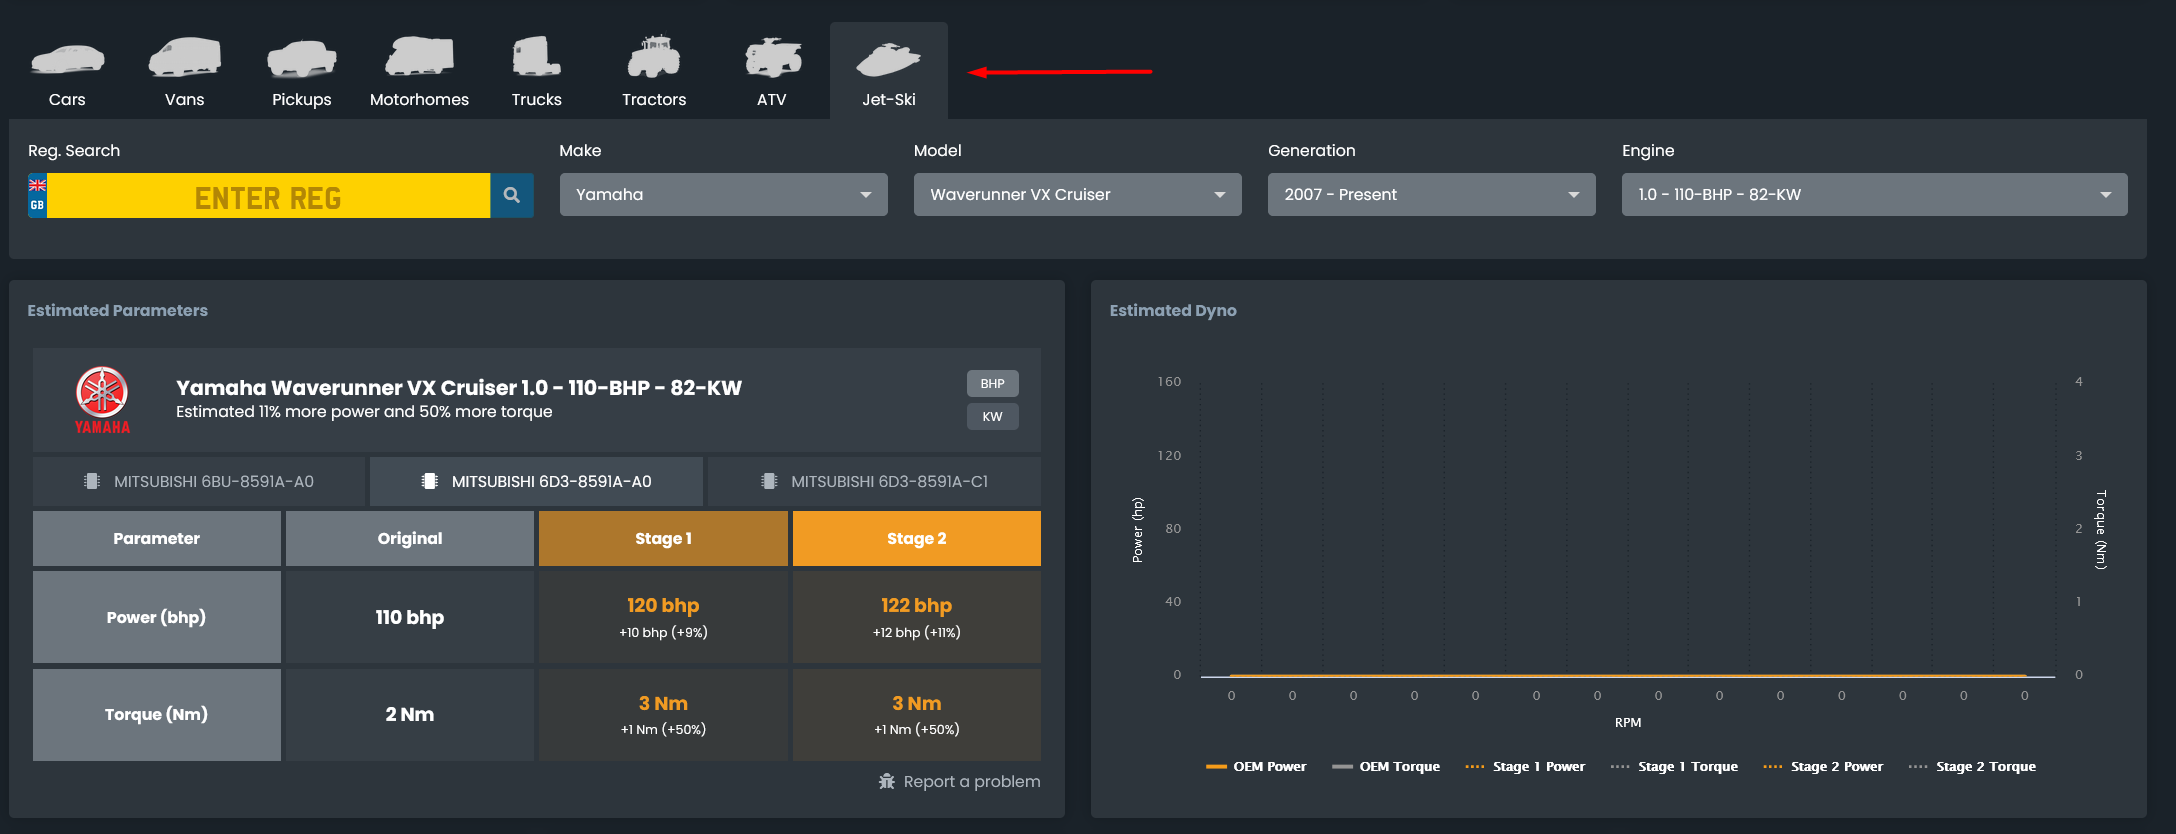This screenshot has width=2176, height=834.
Task: Click the Original column header
Action: (410, 539)
